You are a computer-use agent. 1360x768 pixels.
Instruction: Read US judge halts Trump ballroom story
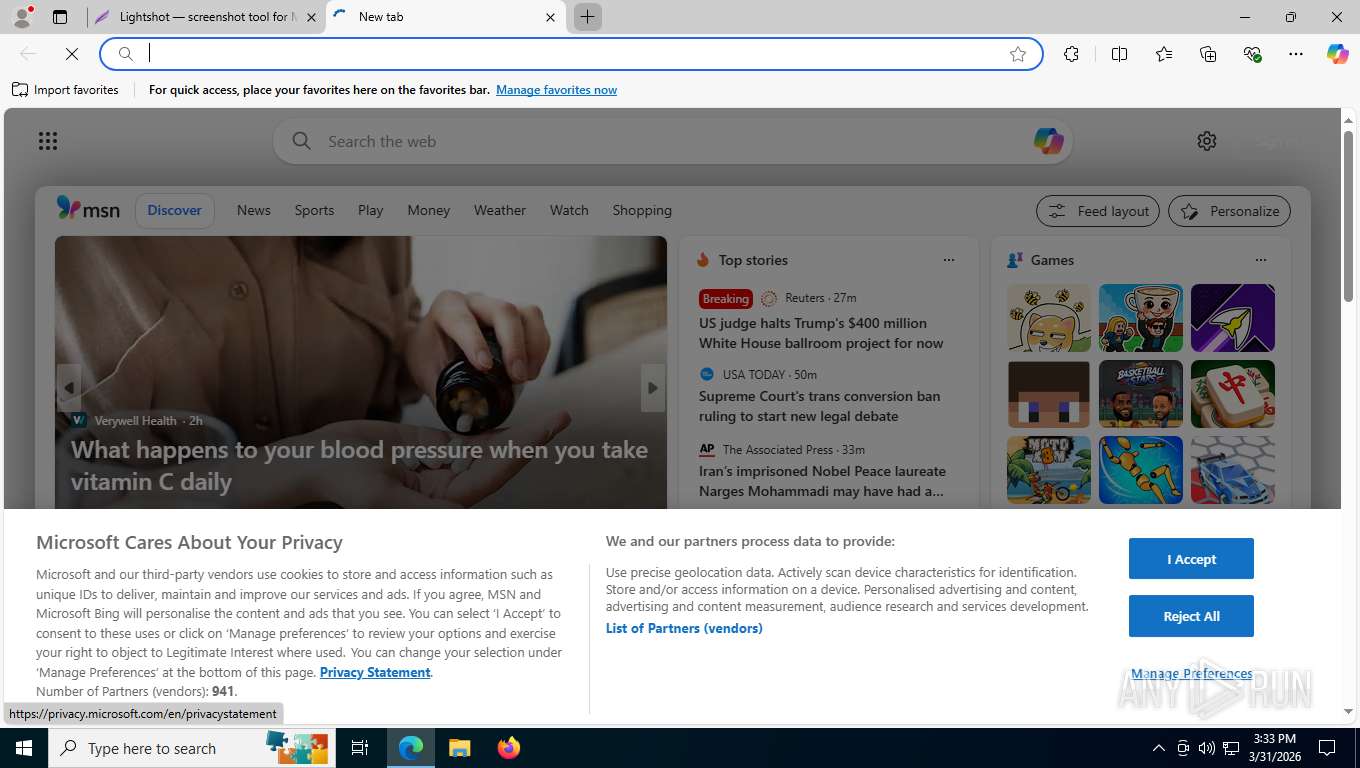coord(821,333)
